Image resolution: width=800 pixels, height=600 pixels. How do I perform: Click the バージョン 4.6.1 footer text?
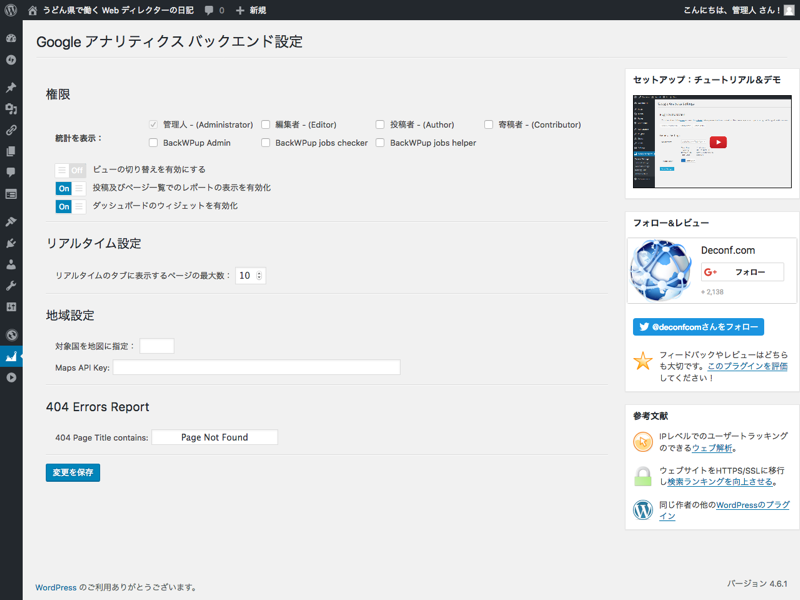click(x=757, y=583)
